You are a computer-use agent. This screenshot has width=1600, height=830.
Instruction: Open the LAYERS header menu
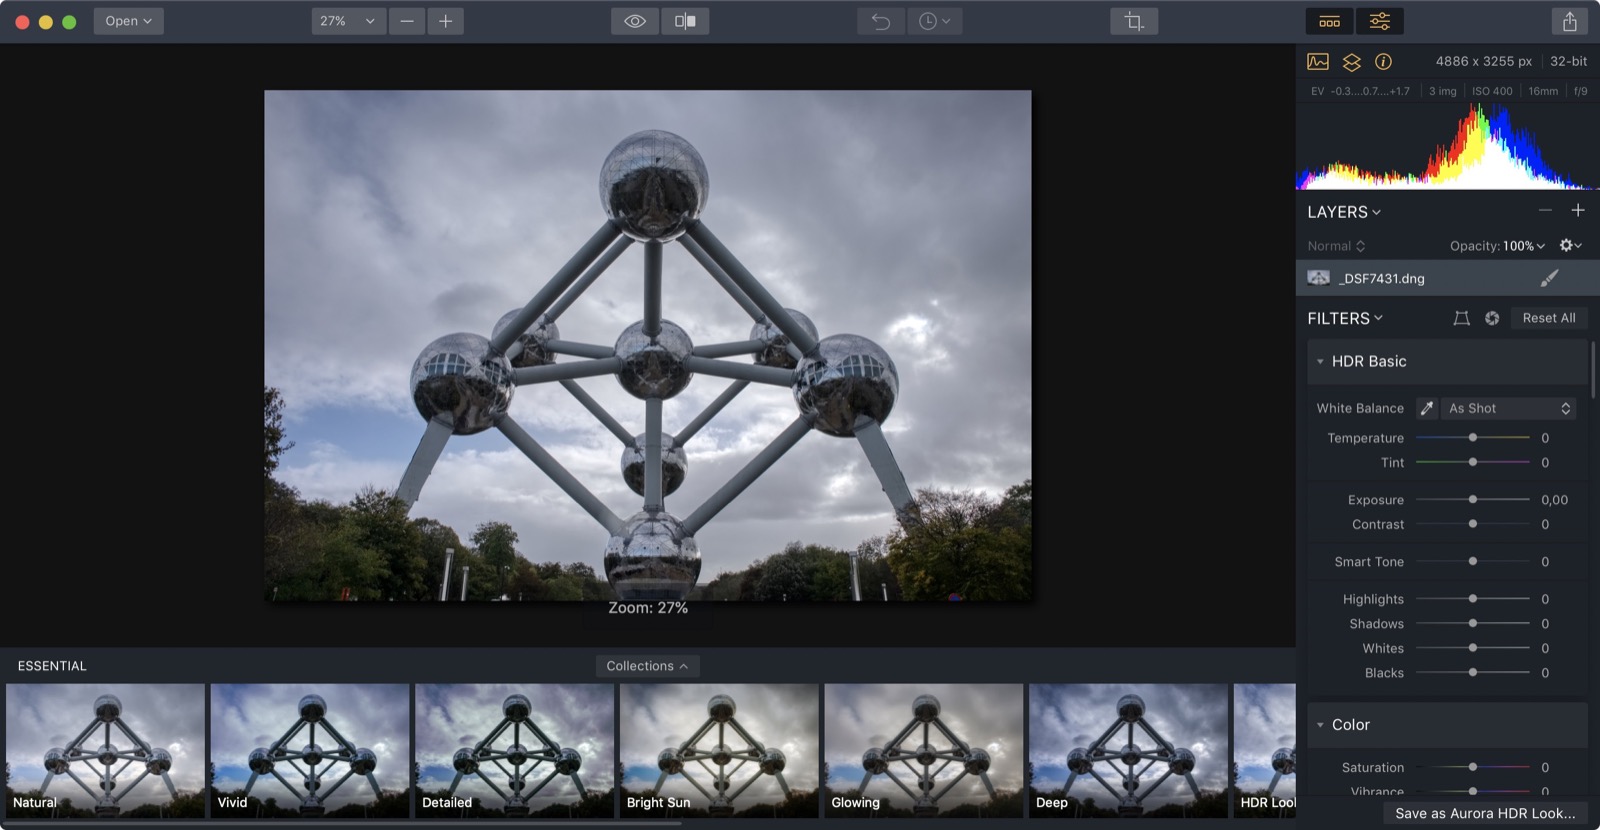pos(1343,212)
